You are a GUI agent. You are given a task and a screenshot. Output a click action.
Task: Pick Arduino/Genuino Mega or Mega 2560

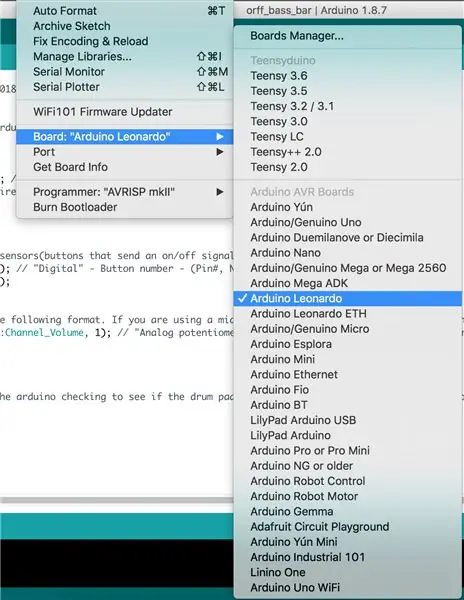(348, 268)
